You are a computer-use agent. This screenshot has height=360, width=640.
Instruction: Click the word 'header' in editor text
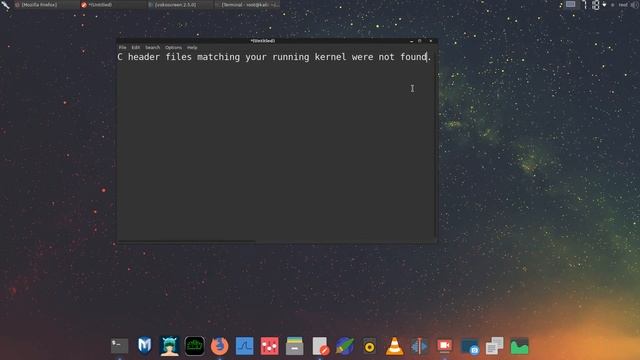(144, 57)
